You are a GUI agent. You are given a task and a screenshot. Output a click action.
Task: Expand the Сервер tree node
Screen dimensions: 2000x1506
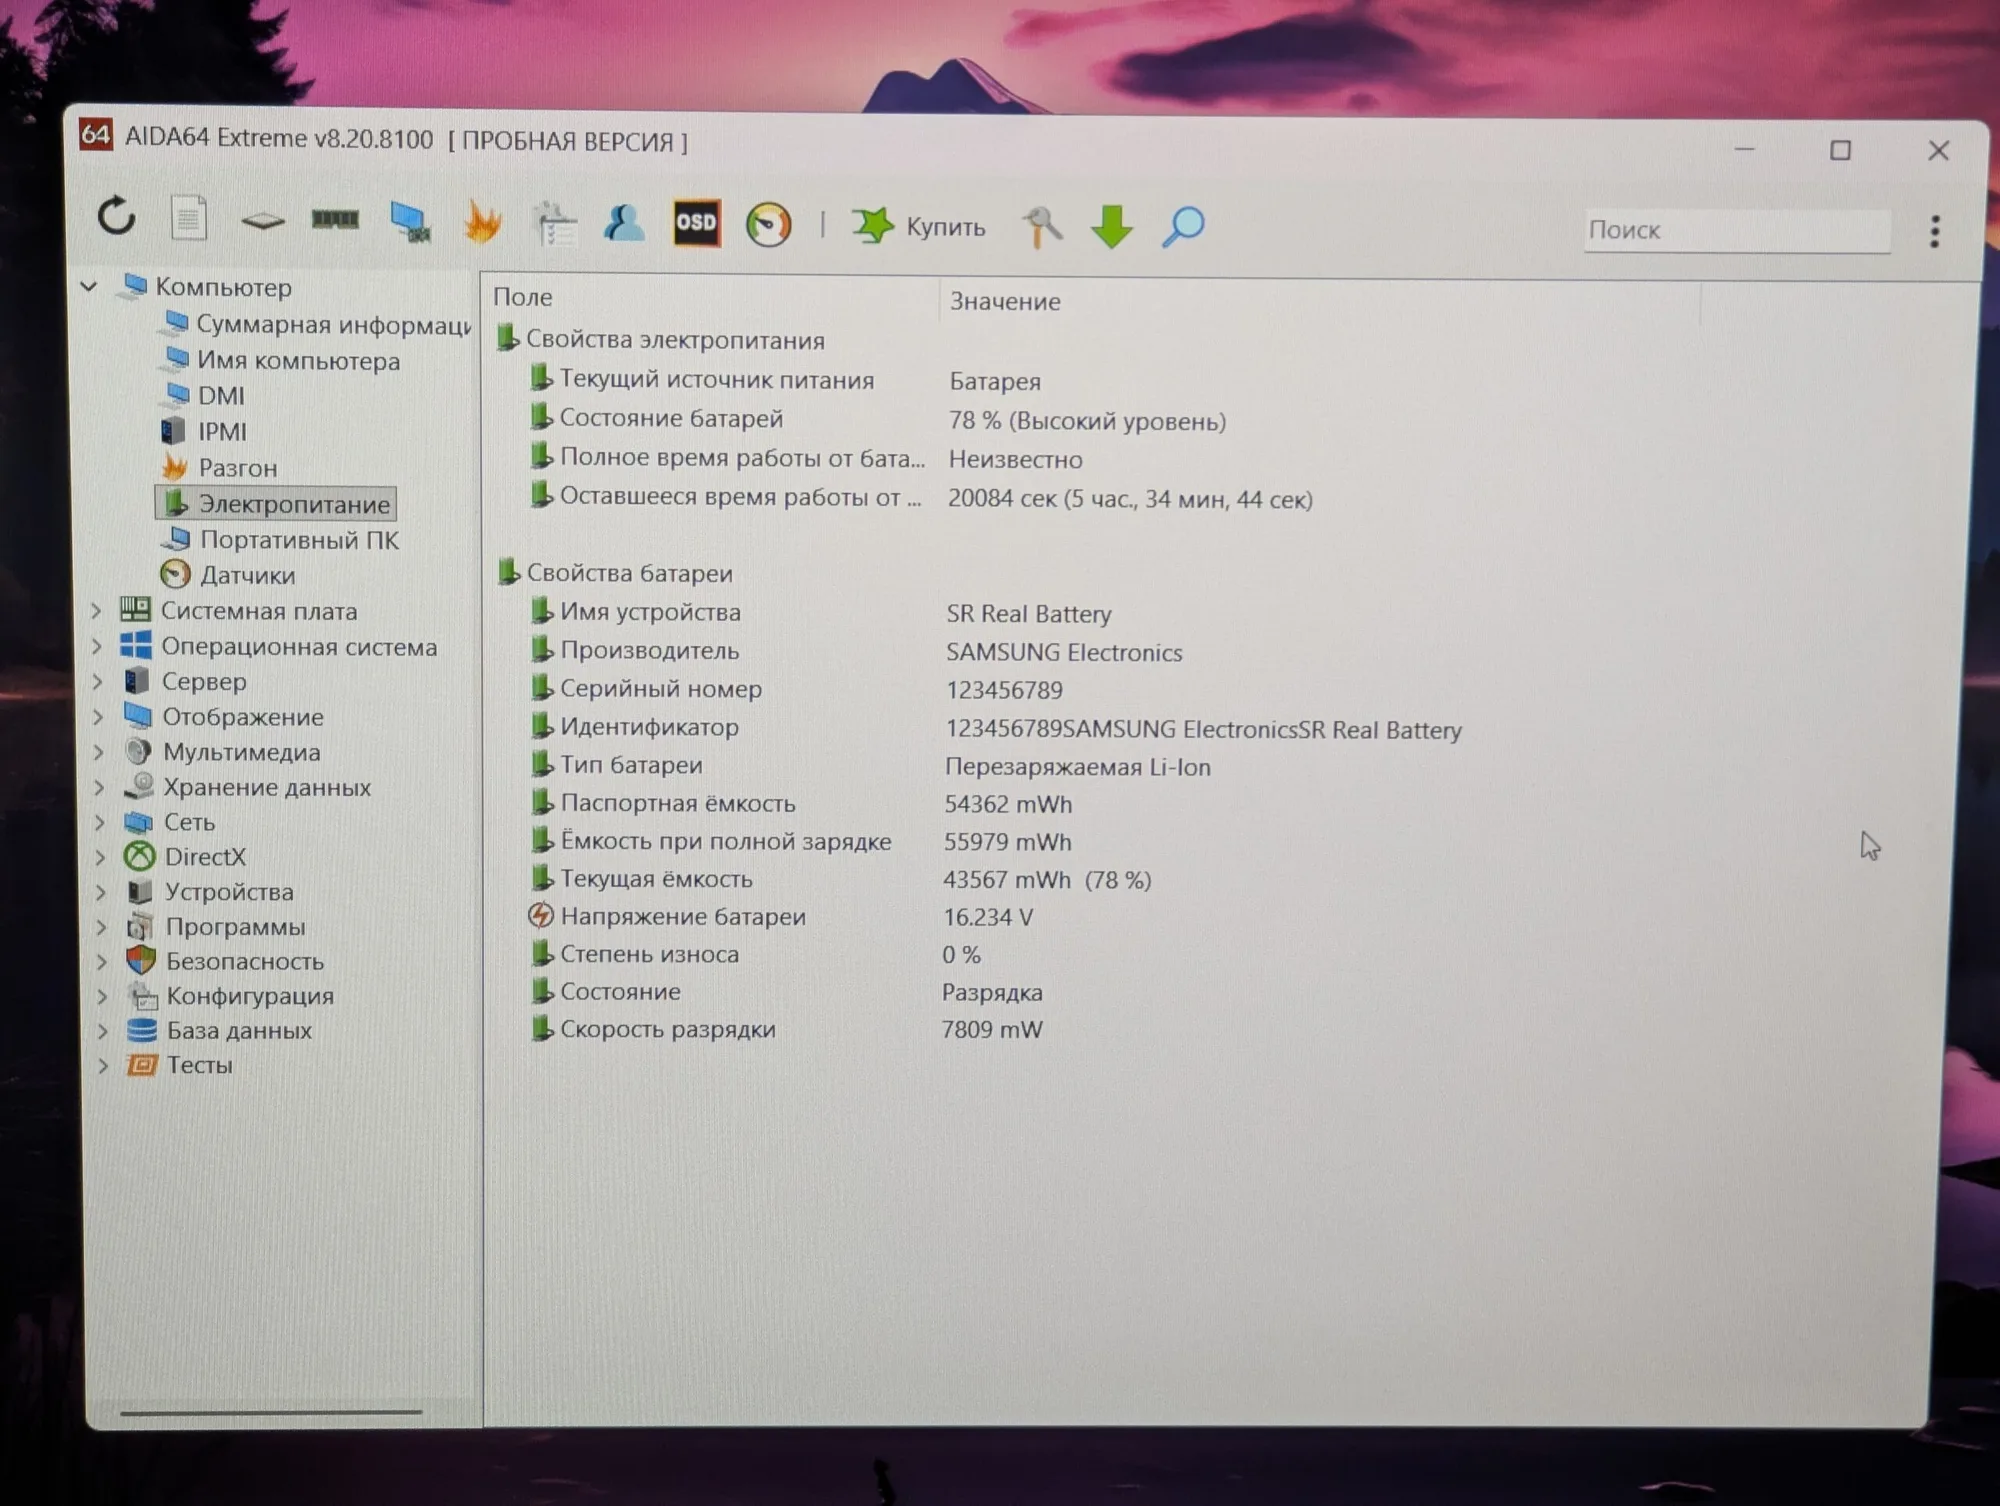pyautogui.click(x=97, y=682)
